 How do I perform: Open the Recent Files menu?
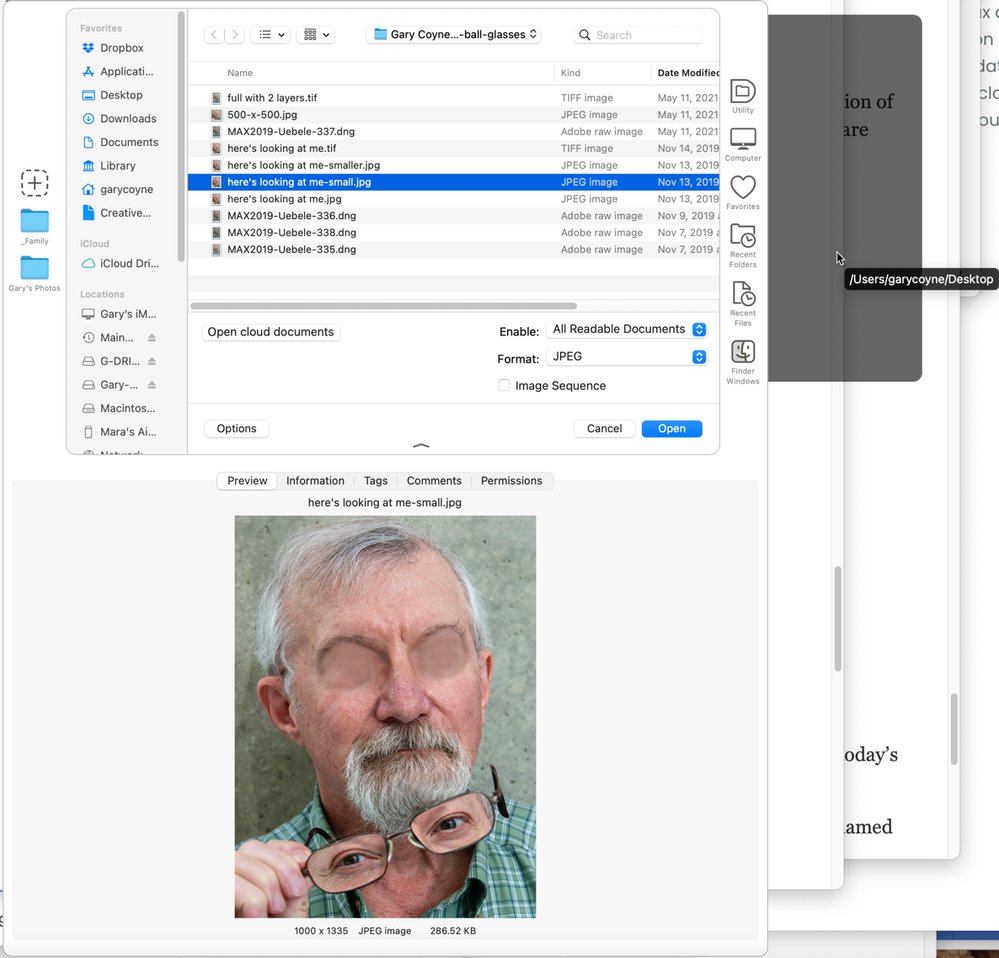[743, 304]
